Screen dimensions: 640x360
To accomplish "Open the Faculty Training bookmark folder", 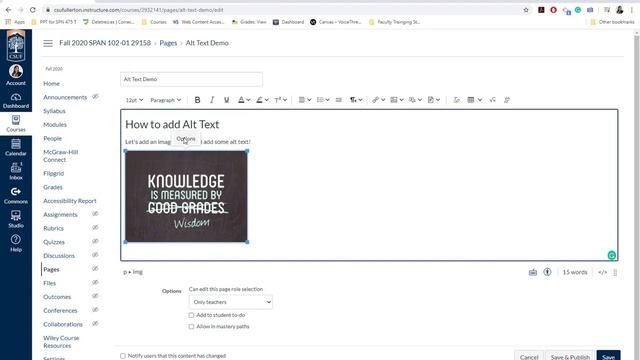I will (394, 22).
